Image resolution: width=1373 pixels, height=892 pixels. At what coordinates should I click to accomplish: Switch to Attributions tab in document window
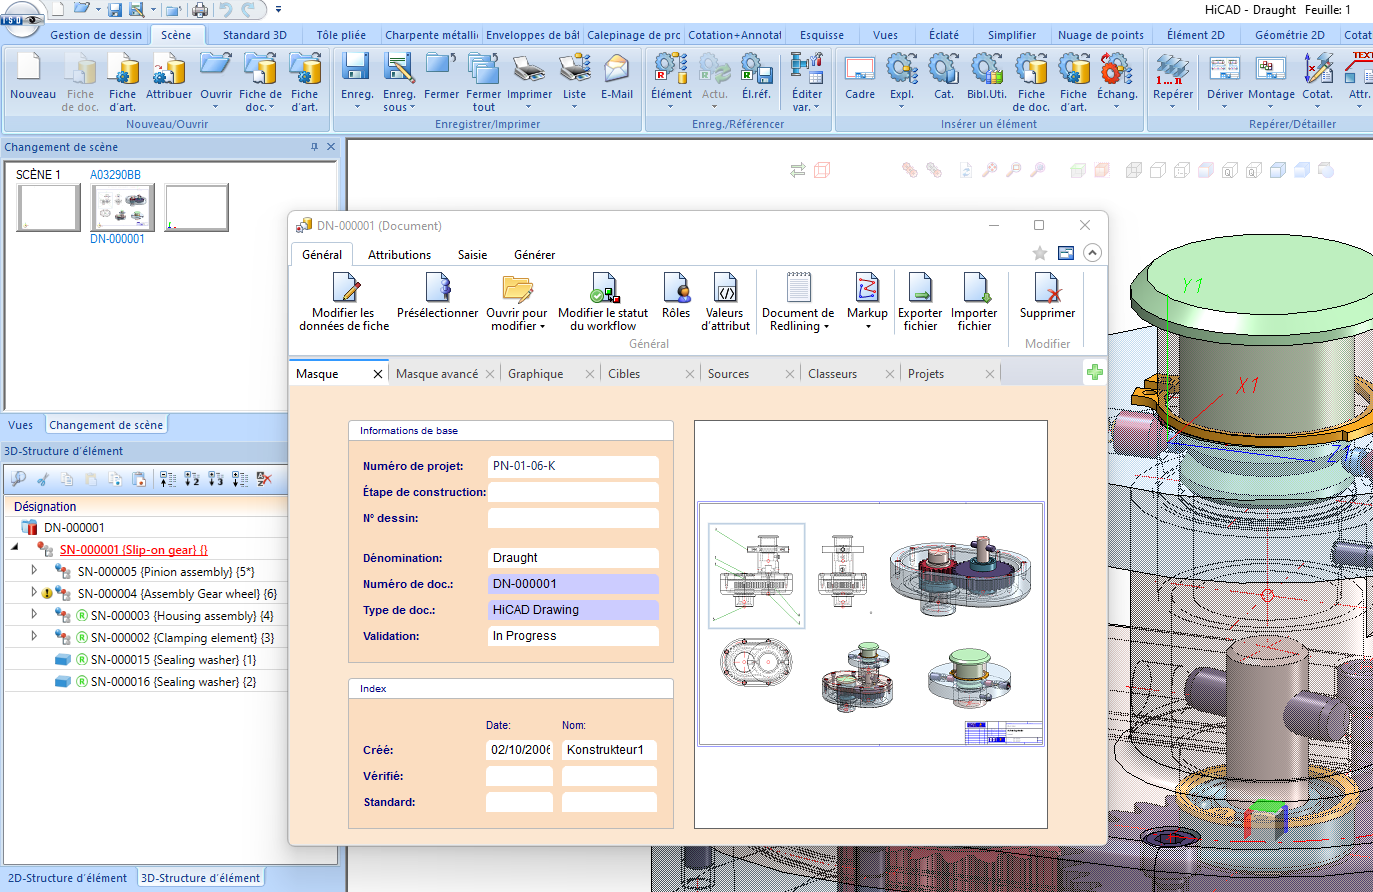click(399, 255)
